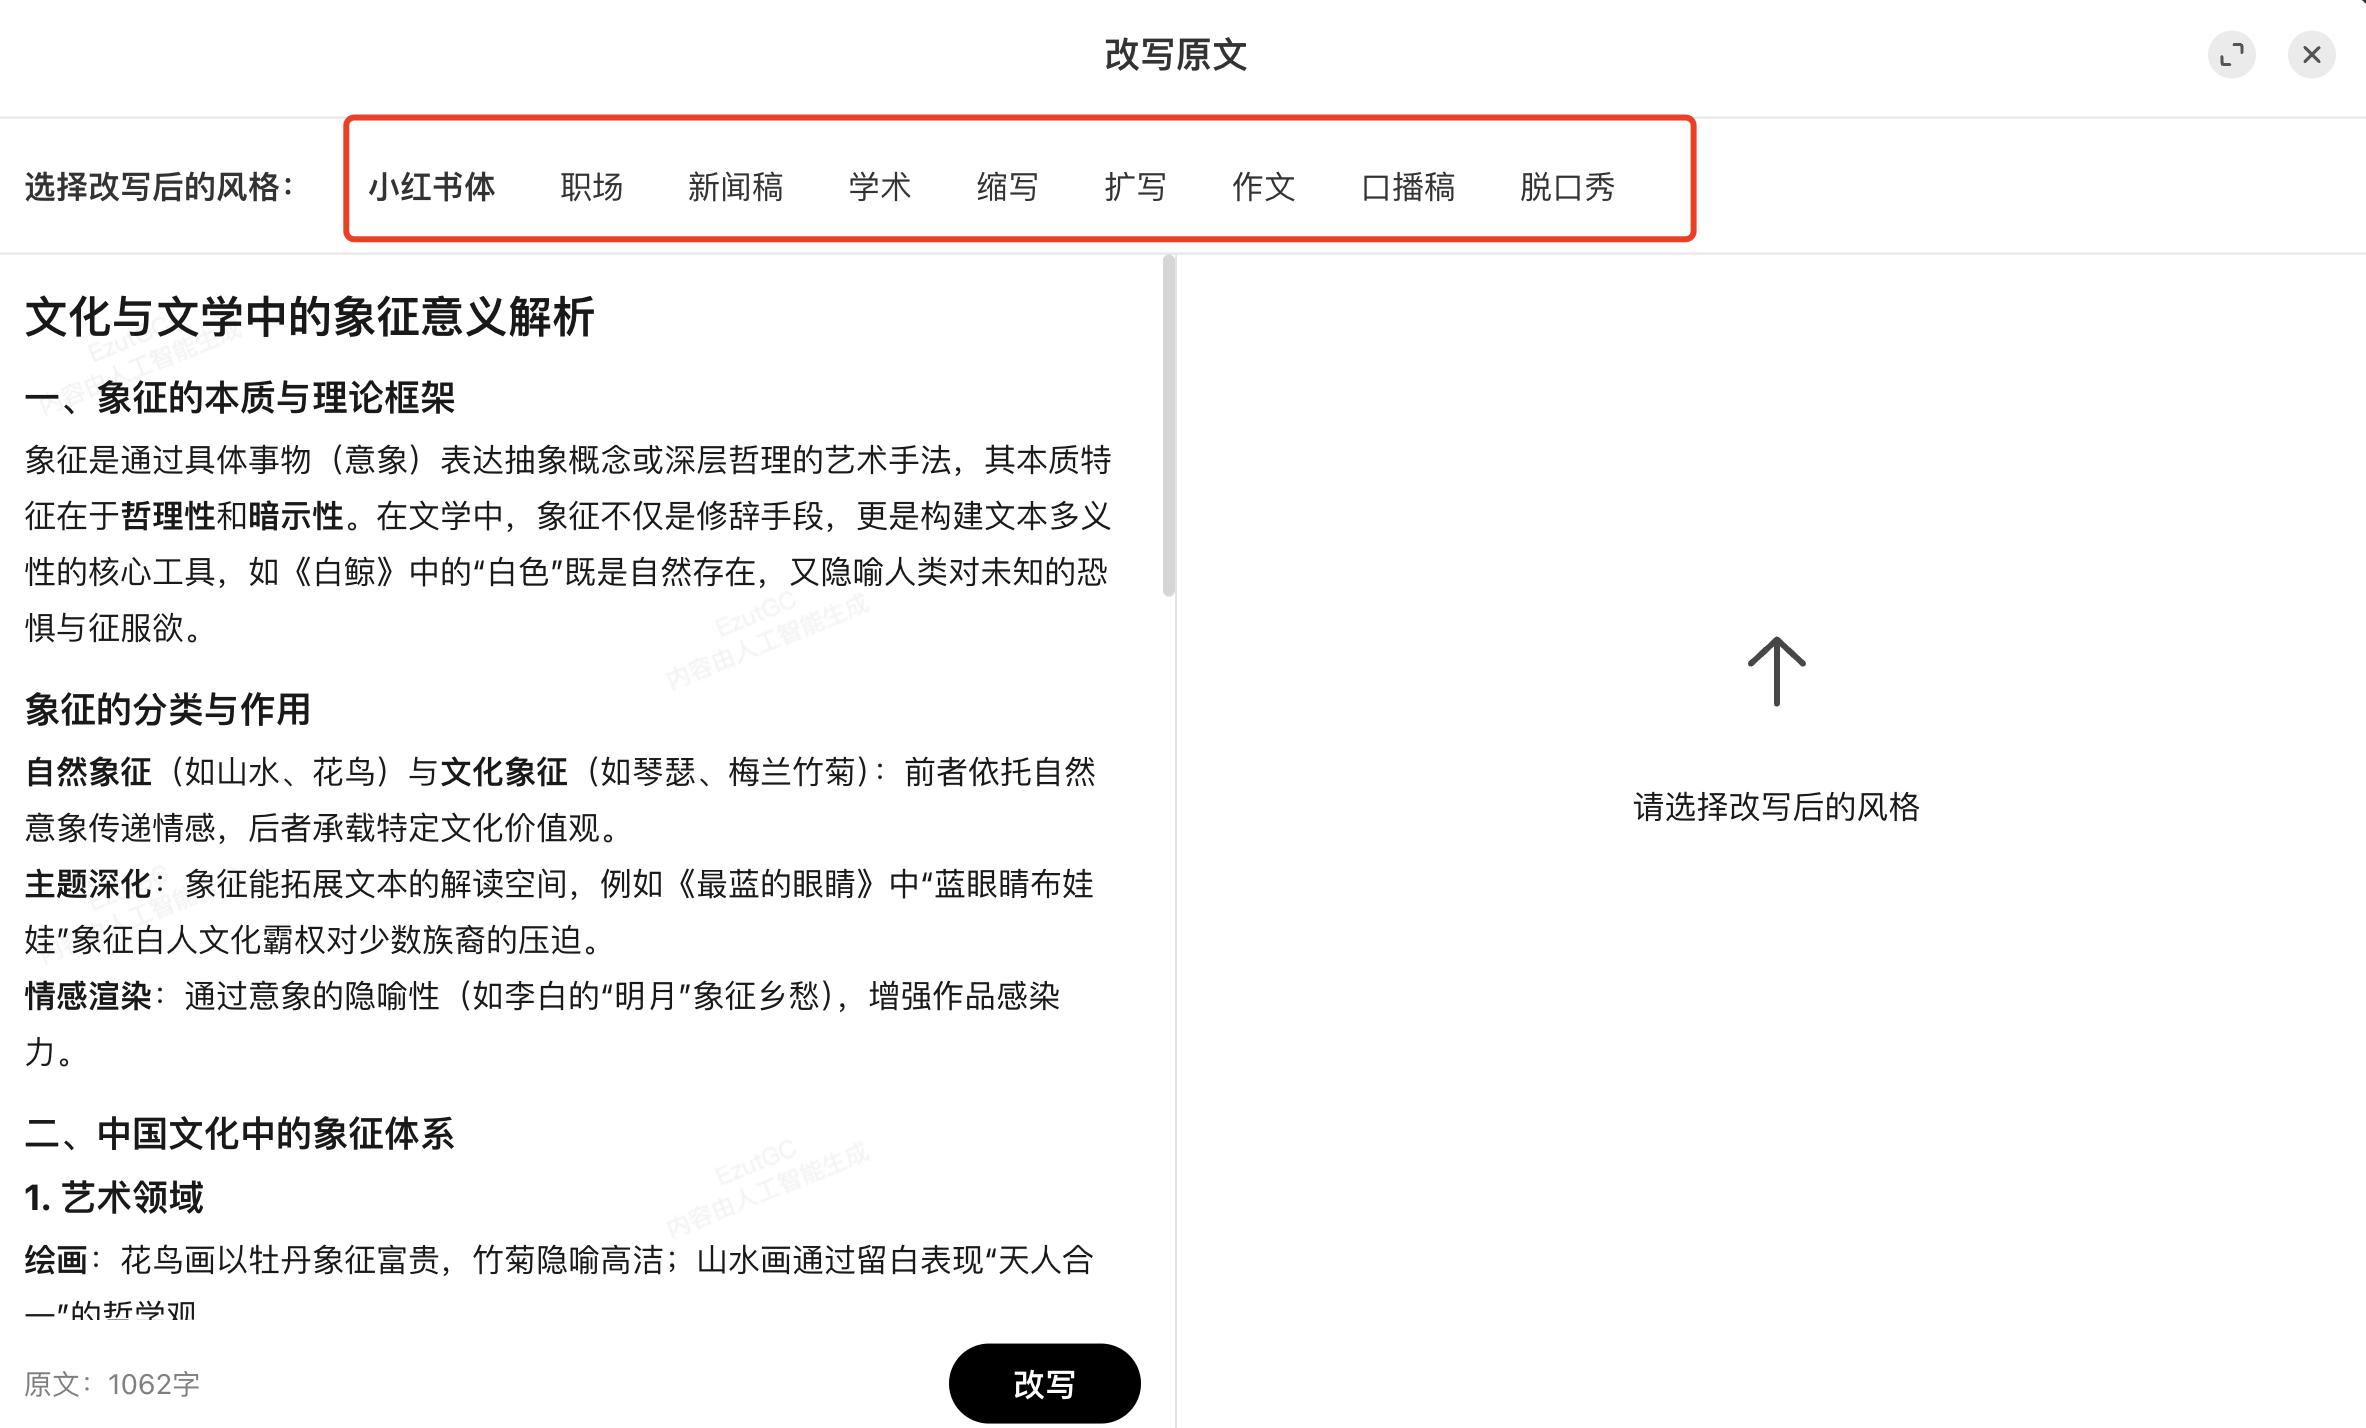Click the upward arrow icon placeholder
The height and width of the screenshot is (1428, 2366).
pyautogui.click(x=1776, y=671)
